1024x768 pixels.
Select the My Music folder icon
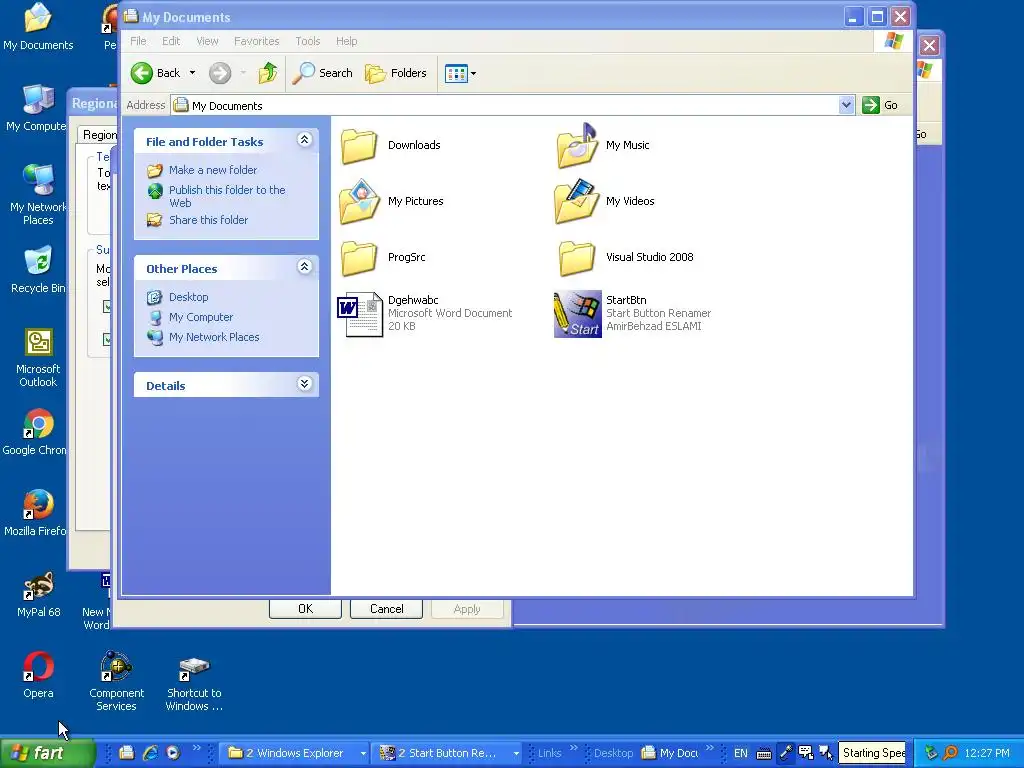(x=577, y=145)
